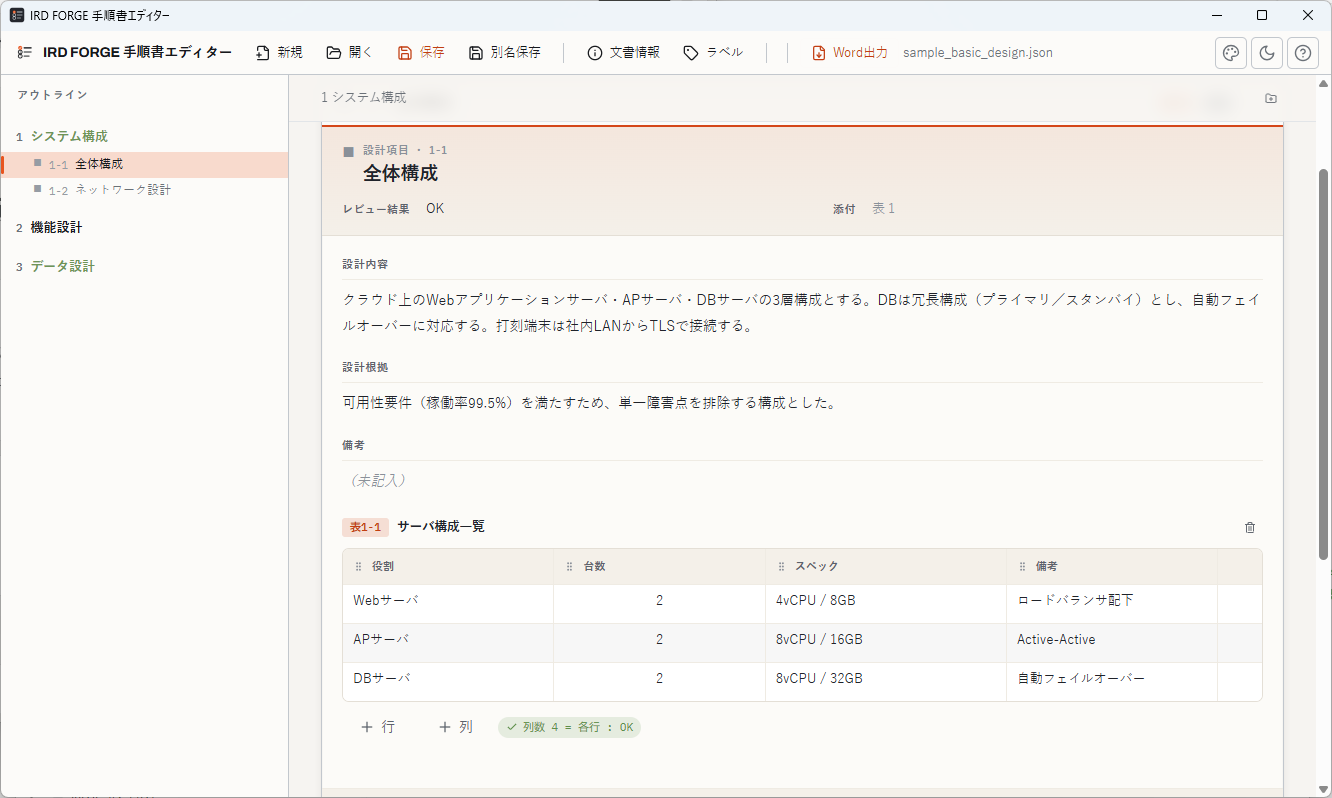Open the ラベル label settings

point(713,52)
